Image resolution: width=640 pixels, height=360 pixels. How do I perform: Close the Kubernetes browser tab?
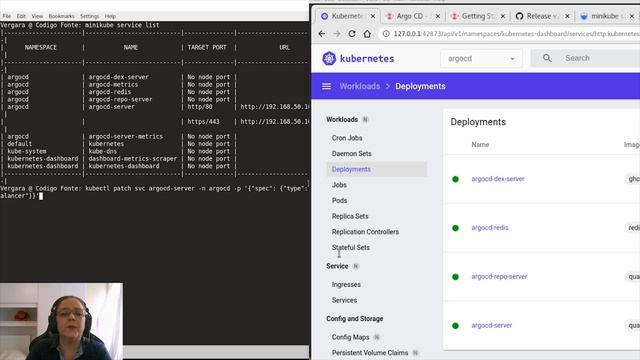(x=373, y=16)
